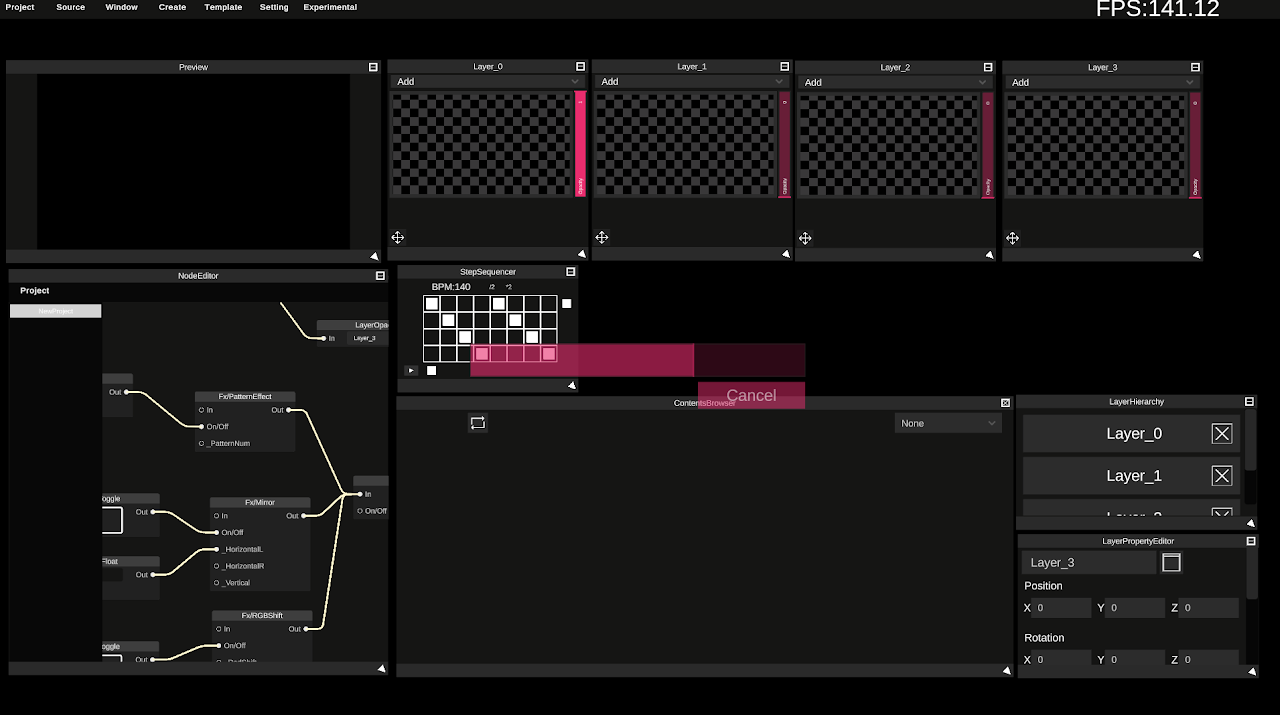This screenshot has width=1280, height=715.
Task: Click the refresh icon in ContentsBrowser
Action: pyautogui.click(x=478, y=422)
